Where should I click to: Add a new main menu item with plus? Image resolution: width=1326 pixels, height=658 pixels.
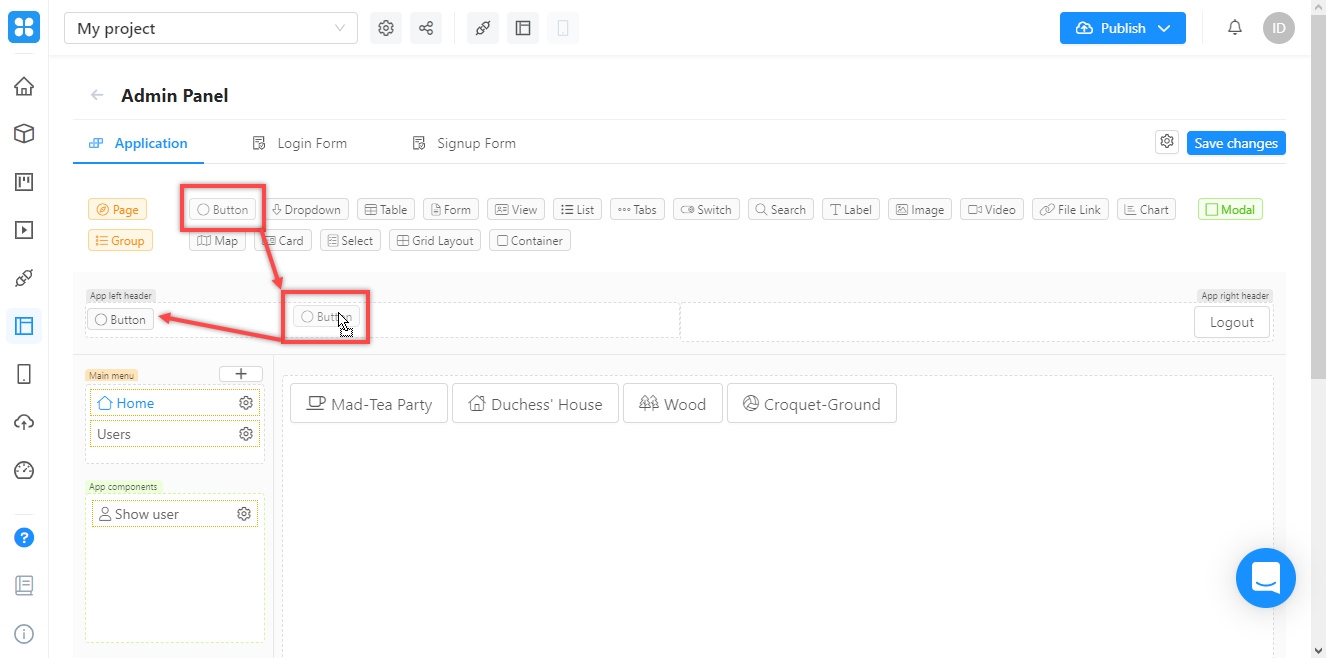pos(240,374)
